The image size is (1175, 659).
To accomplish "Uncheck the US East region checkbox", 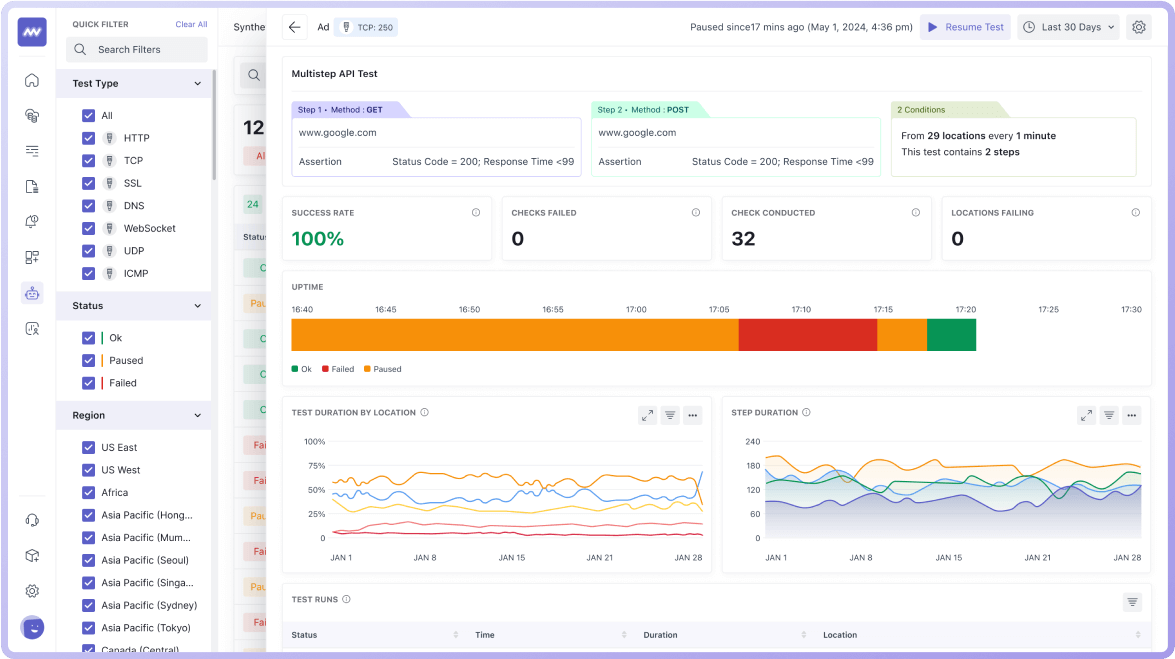I will click(x=89, y=447).
